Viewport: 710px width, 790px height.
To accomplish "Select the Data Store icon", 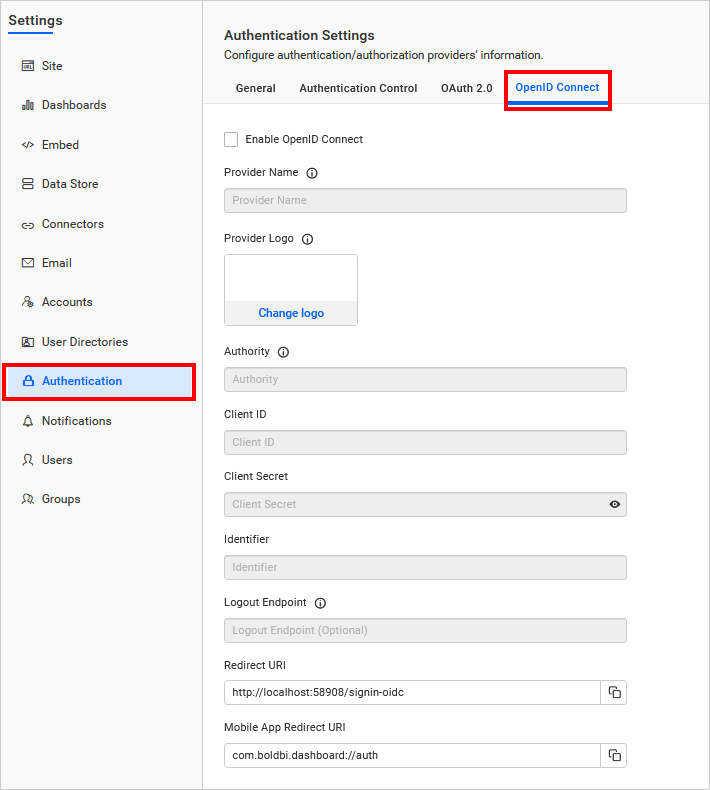I will click(x=28, y=184).
